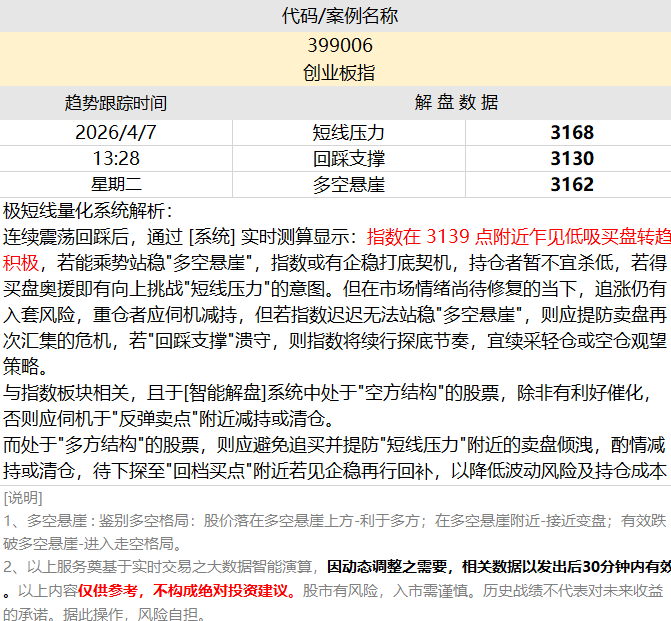Click the 极短线量化系统解析 heading

coord(88,211)
